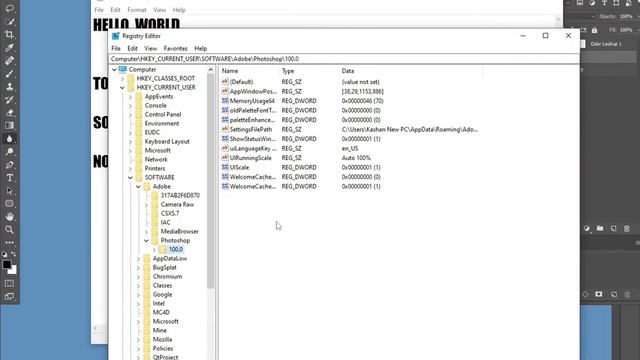The height and width of the screenshot is (360, 640).
Task: Click the swap foreground/background colors arrow
Action: pos(14,254)
